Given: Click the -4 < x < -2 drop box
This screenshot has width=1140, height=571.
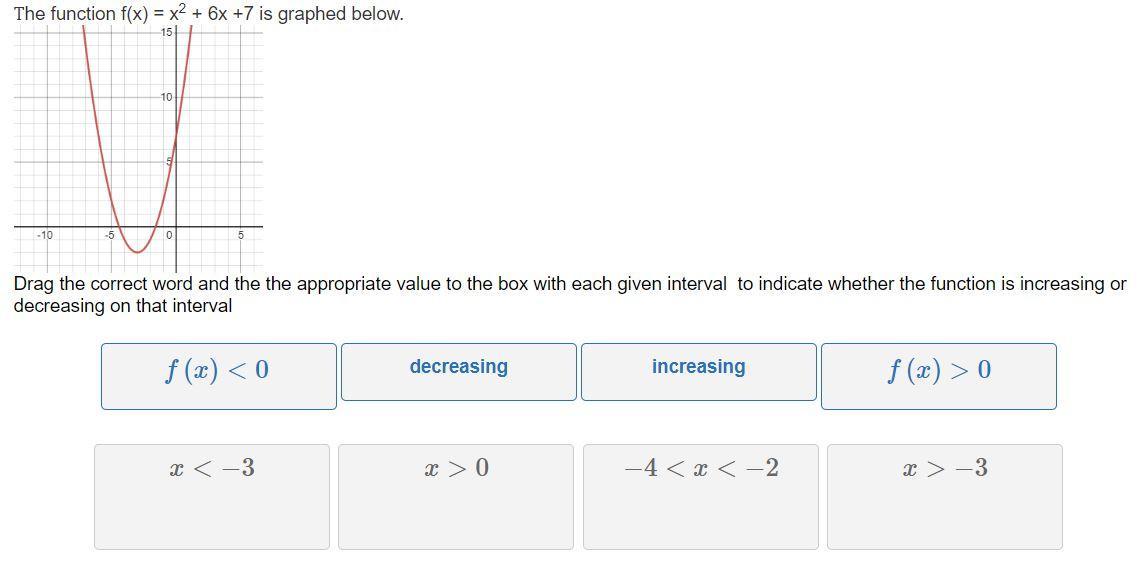Looking at the screenshot, I should coord(701,497).
